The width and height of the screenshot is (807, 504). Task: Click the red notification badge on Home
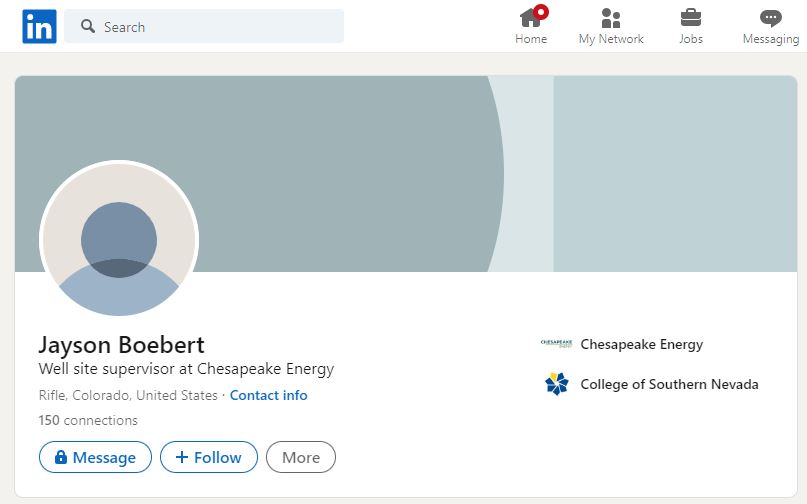[540, 12]
